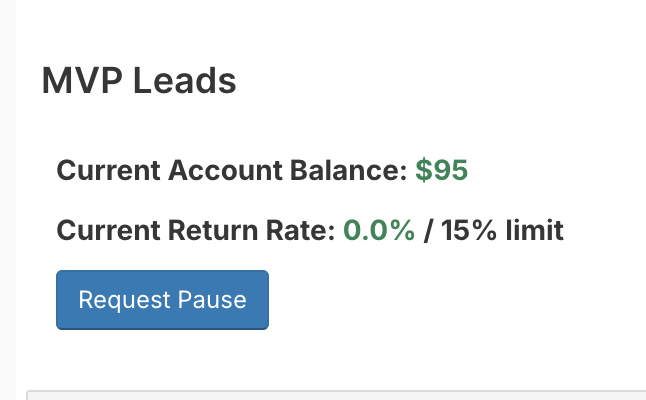Image resolution: width=646 pixels, height=400 pixels.
Task: Click the gray strip on left edge
Action: tap(8, 200)
